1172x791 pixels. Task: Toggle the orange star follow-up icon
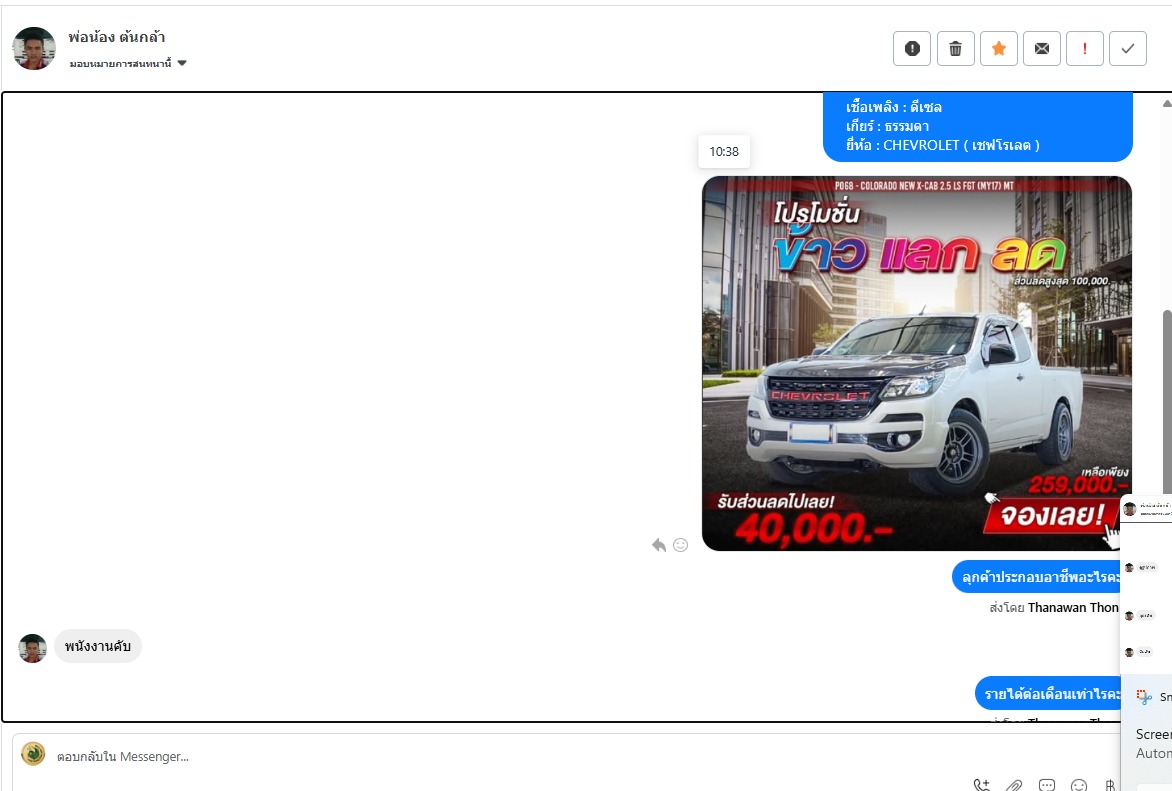[999, 49]
